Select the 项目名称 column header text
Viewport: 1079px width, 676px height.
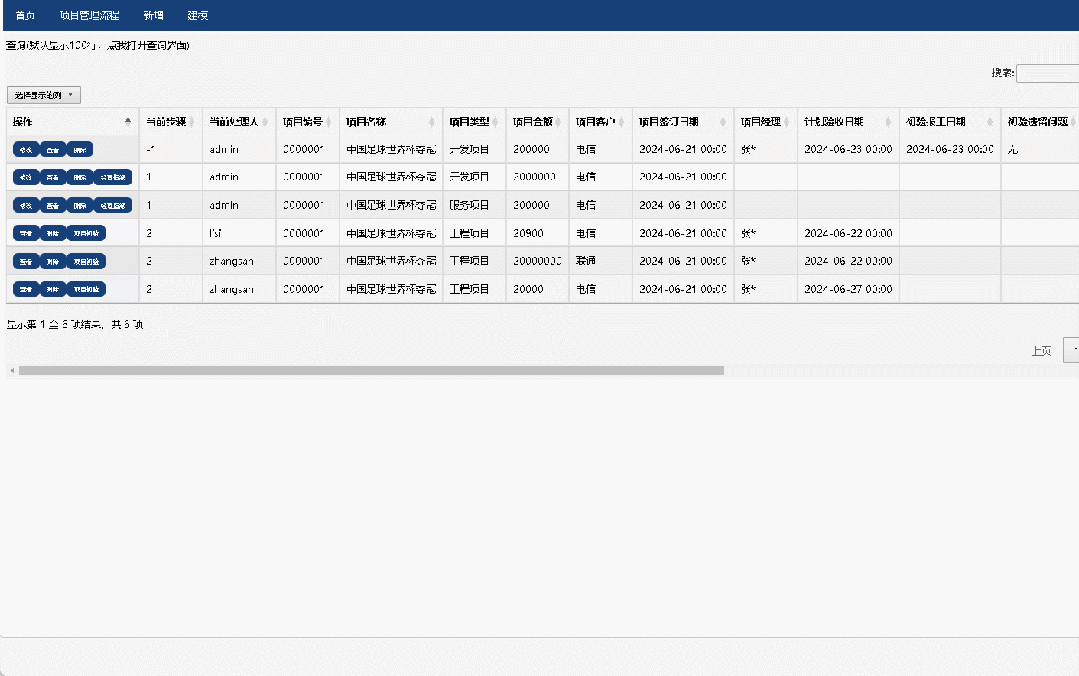coord(366,122)
